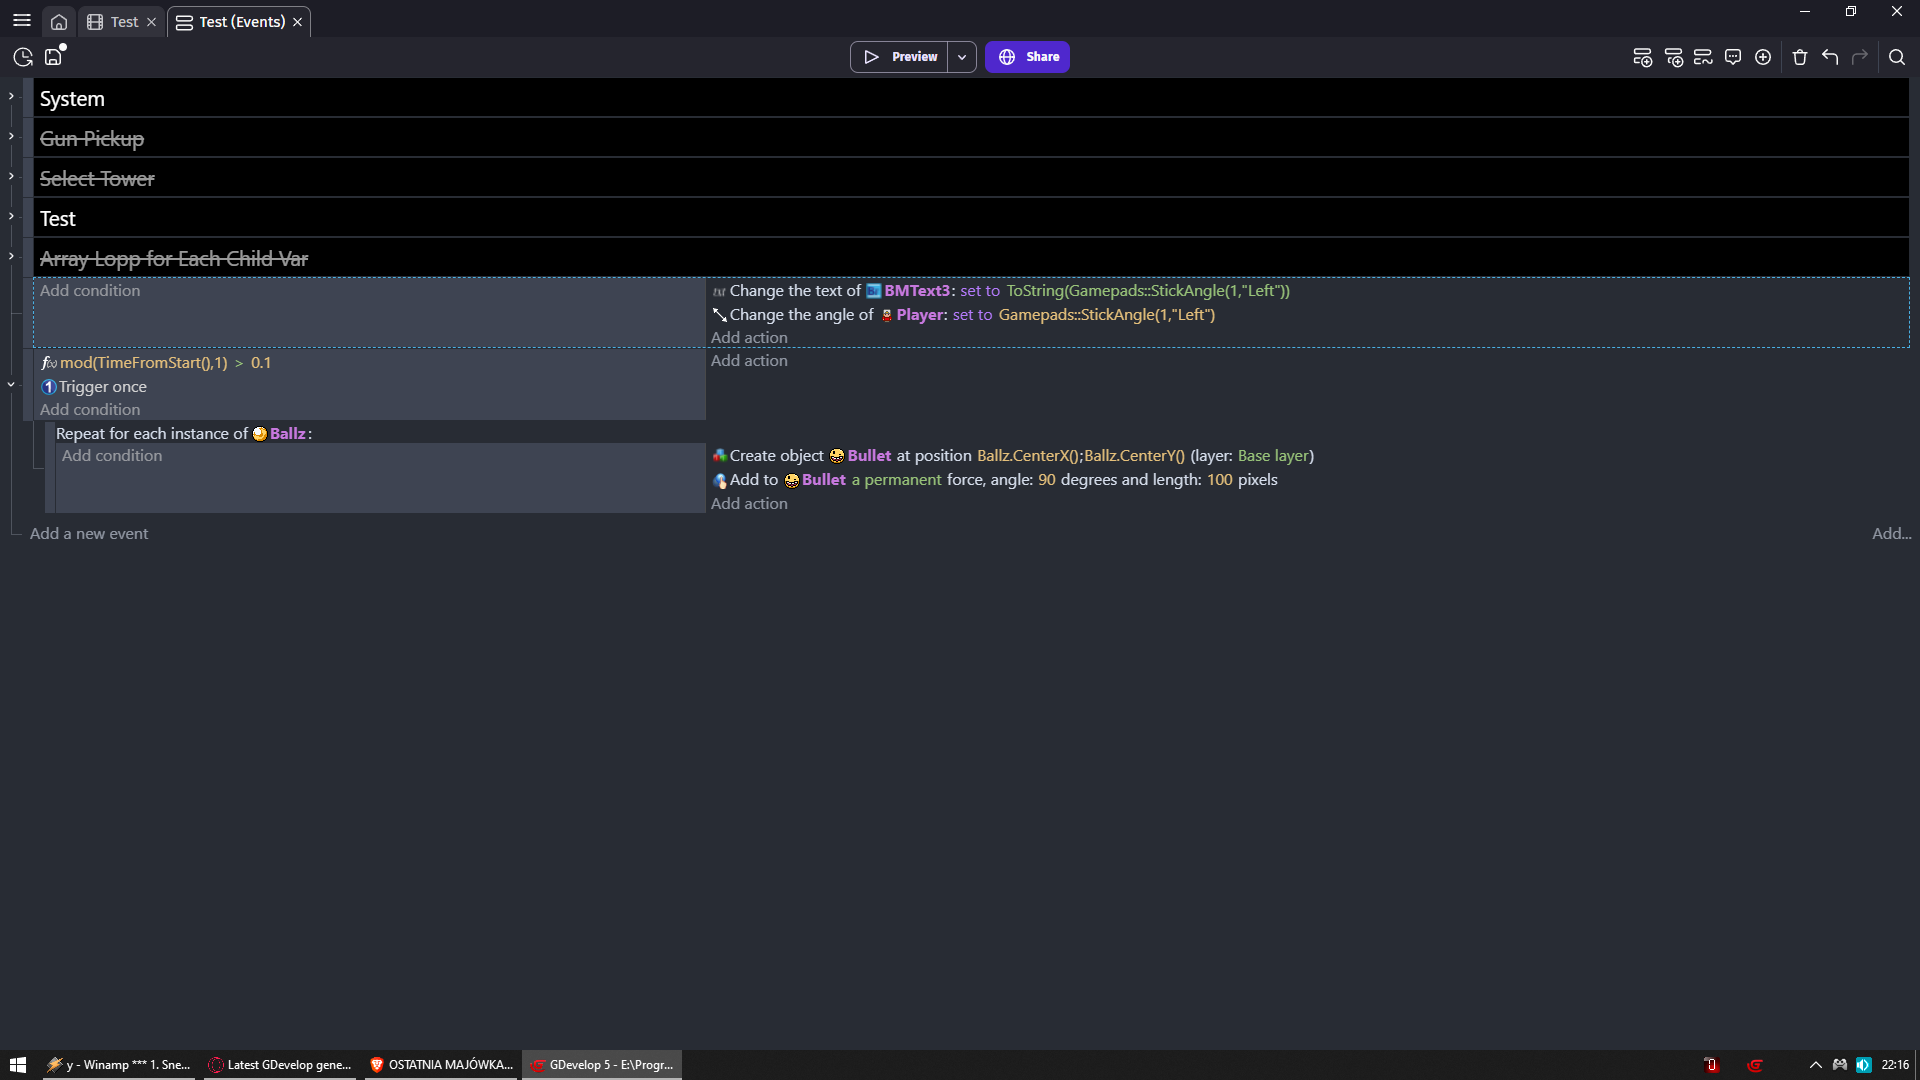The image size is (1920, 1080).
Task: Open version history with the clock icon
Action: coord(22,57)
